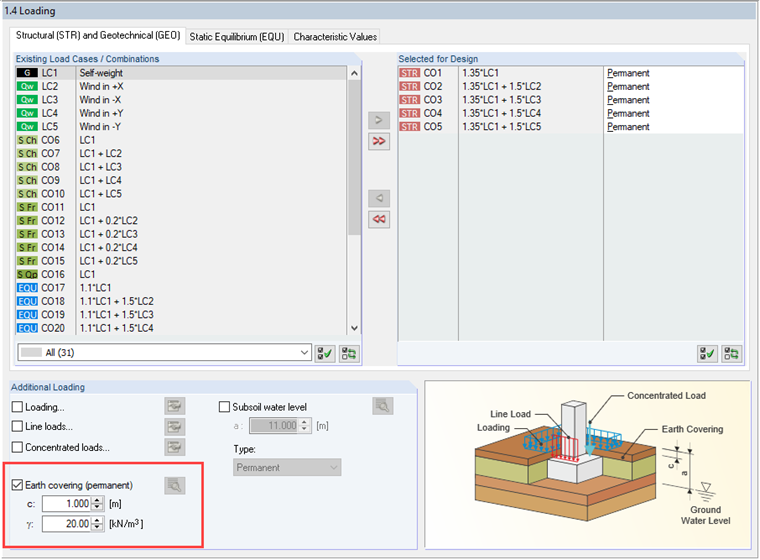Uncheck Earth covering (permanent) checkbox
The image size is (760, 560).
17,485
